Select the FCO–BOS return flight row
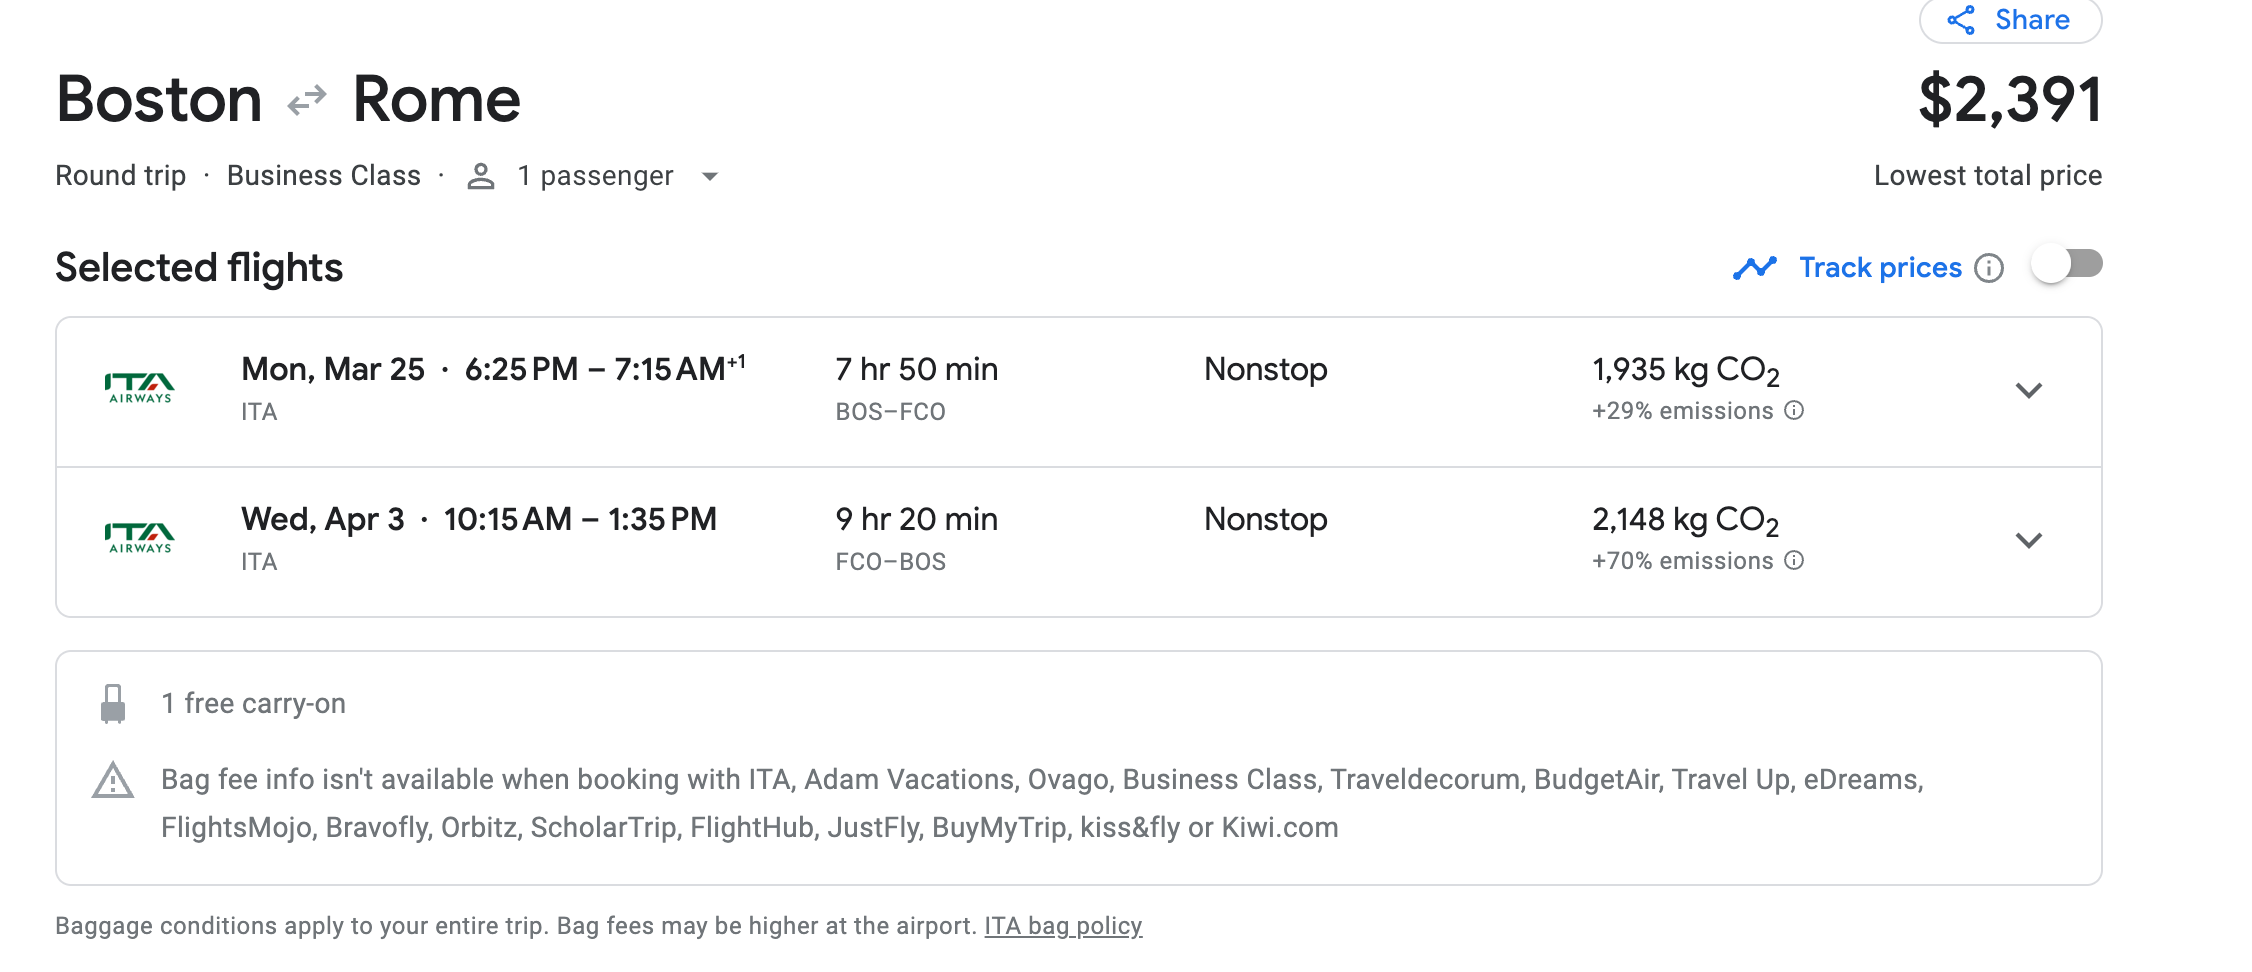Screen dimensions: 2252x972 [x=1000, y=542]
